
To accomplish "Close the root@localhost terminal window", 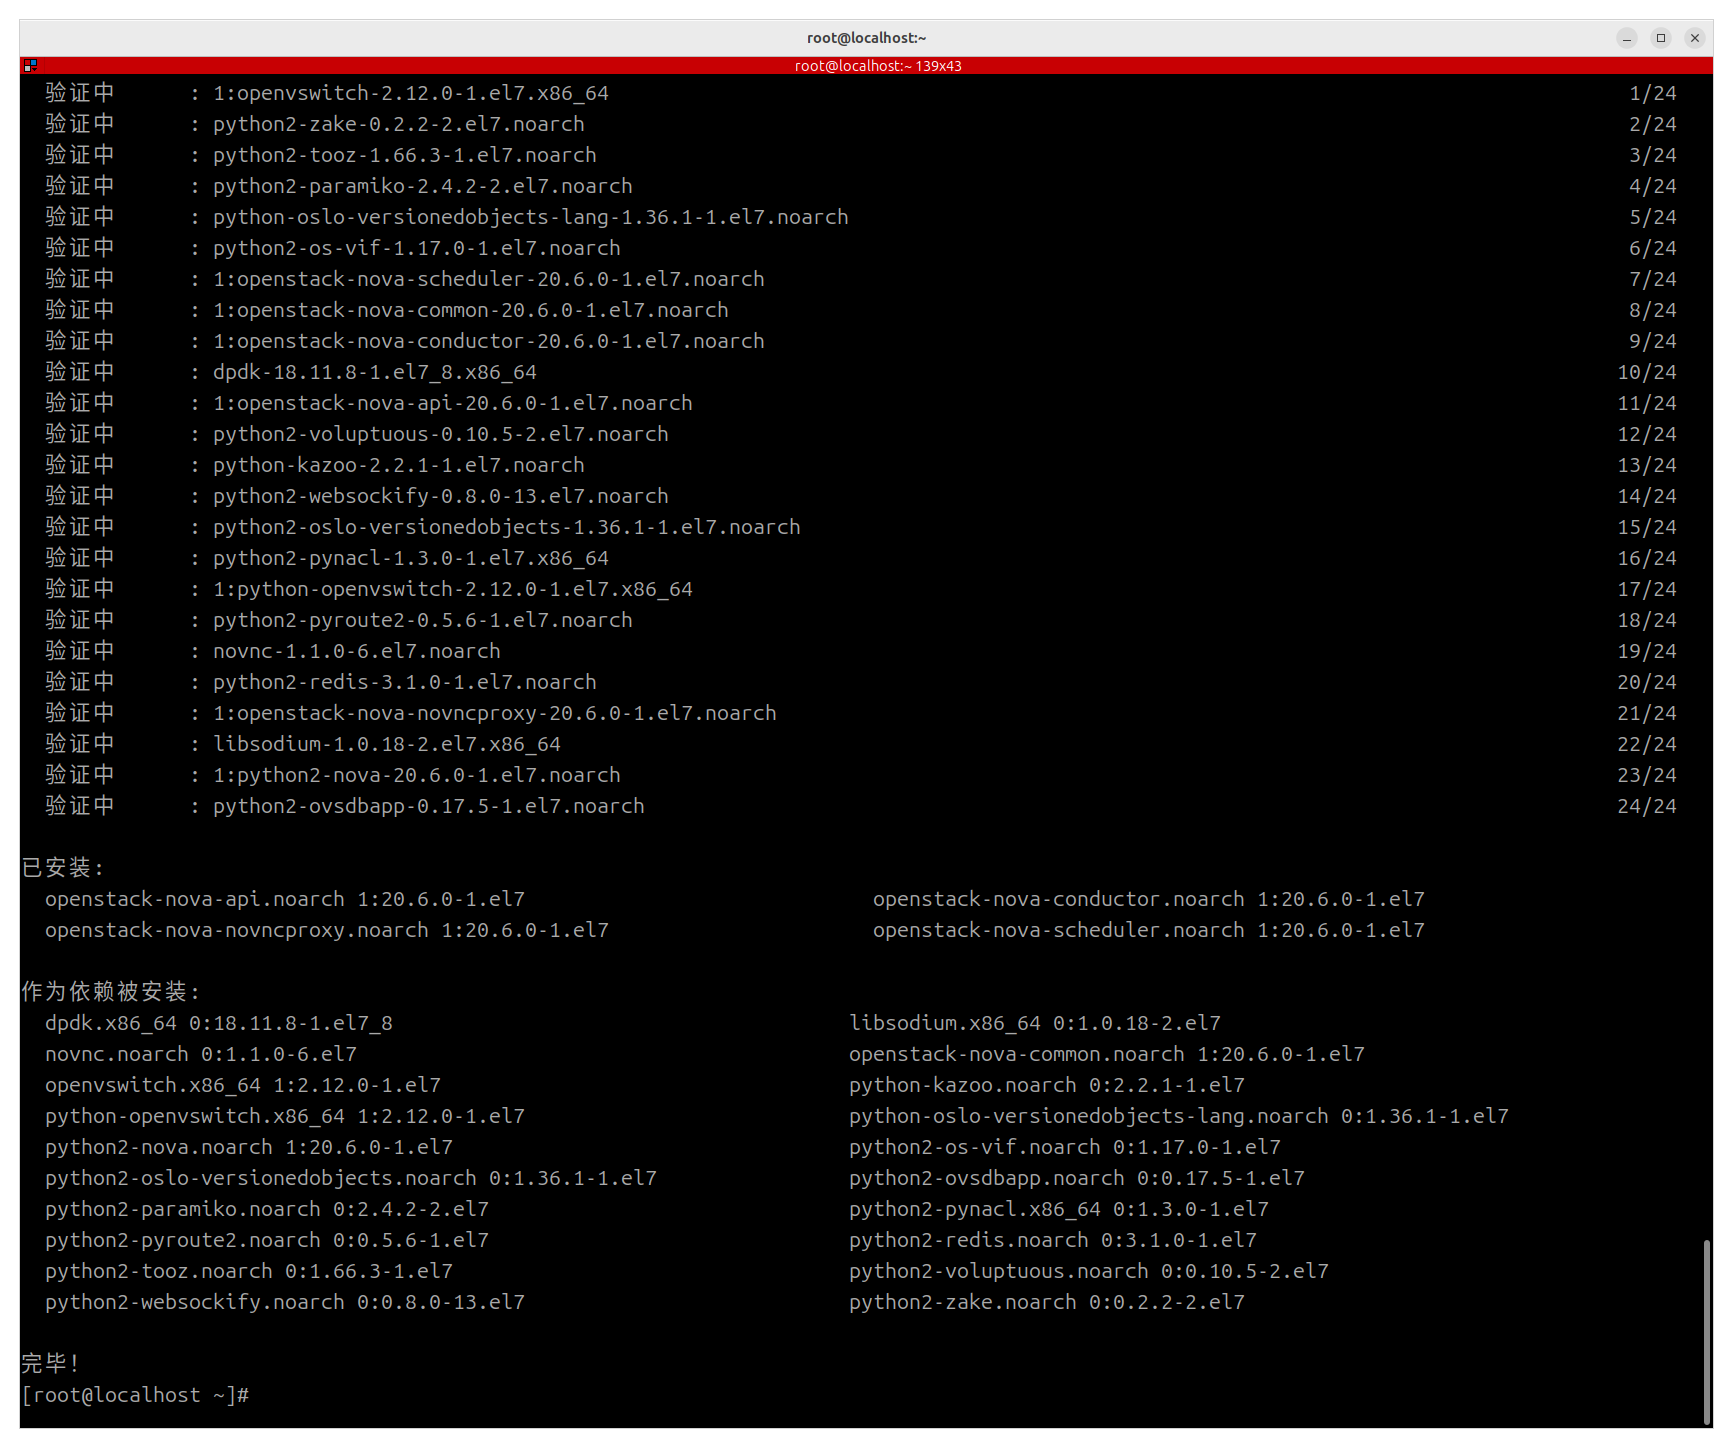I will (x=1695, y=38).
